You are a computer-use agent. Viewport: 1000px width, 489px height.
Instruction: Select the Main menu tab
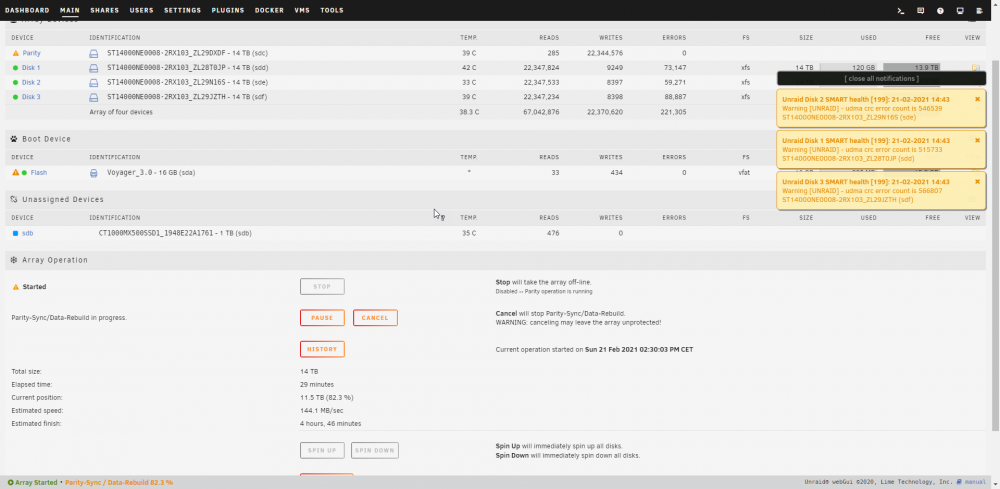pos(70,11)
